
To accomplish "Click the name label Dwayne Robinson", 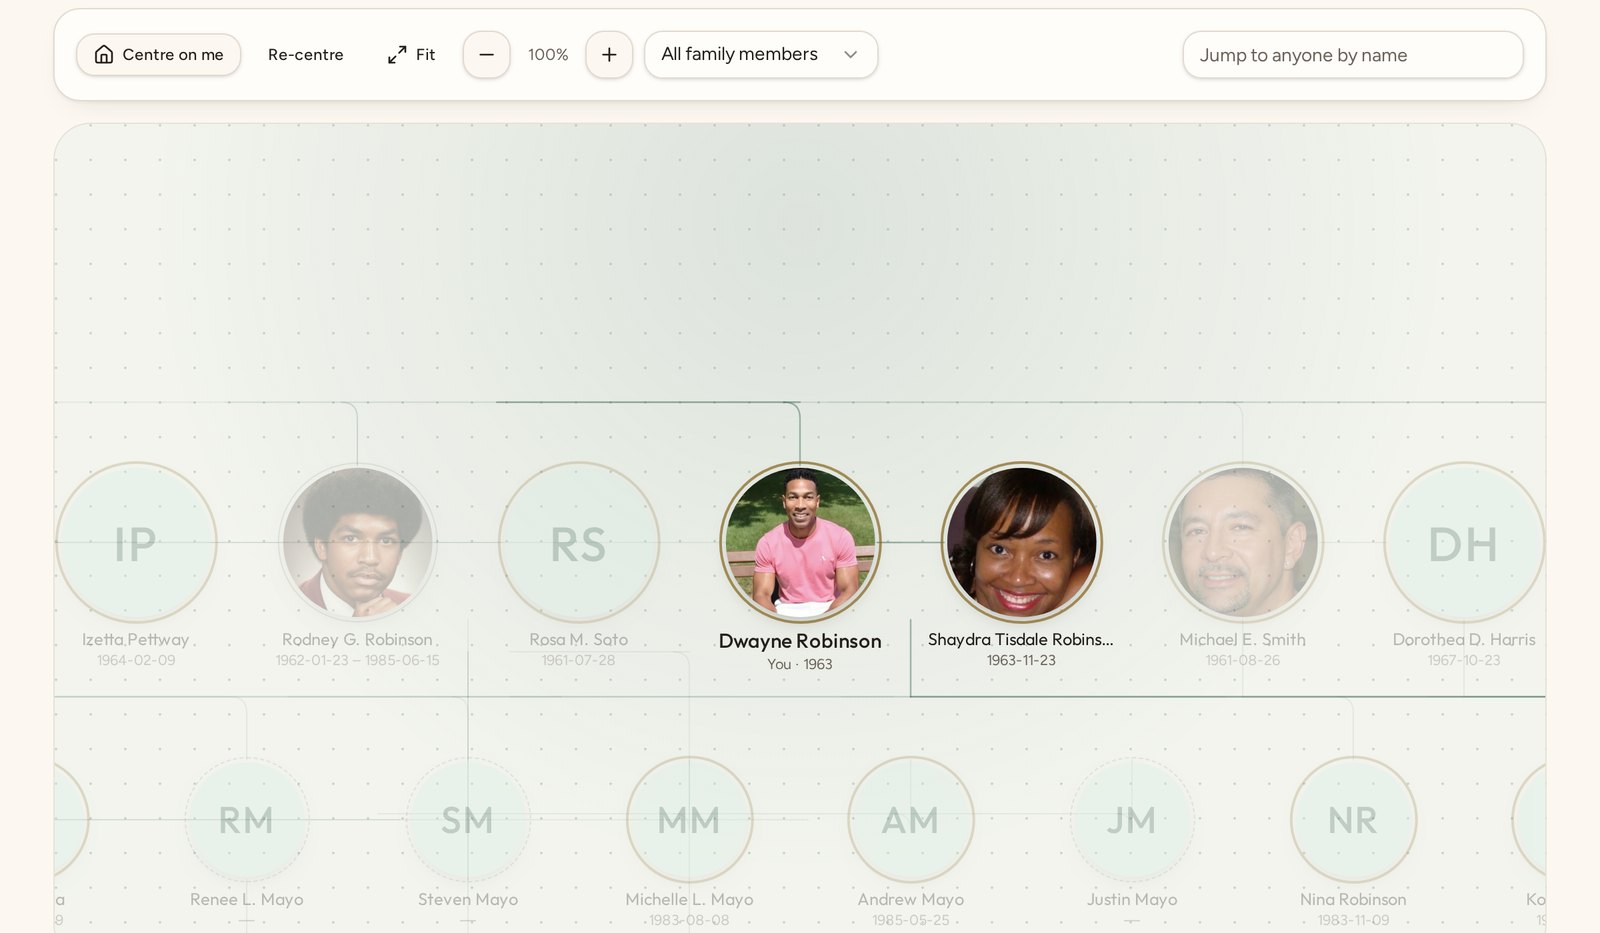I will coord(800,641).
